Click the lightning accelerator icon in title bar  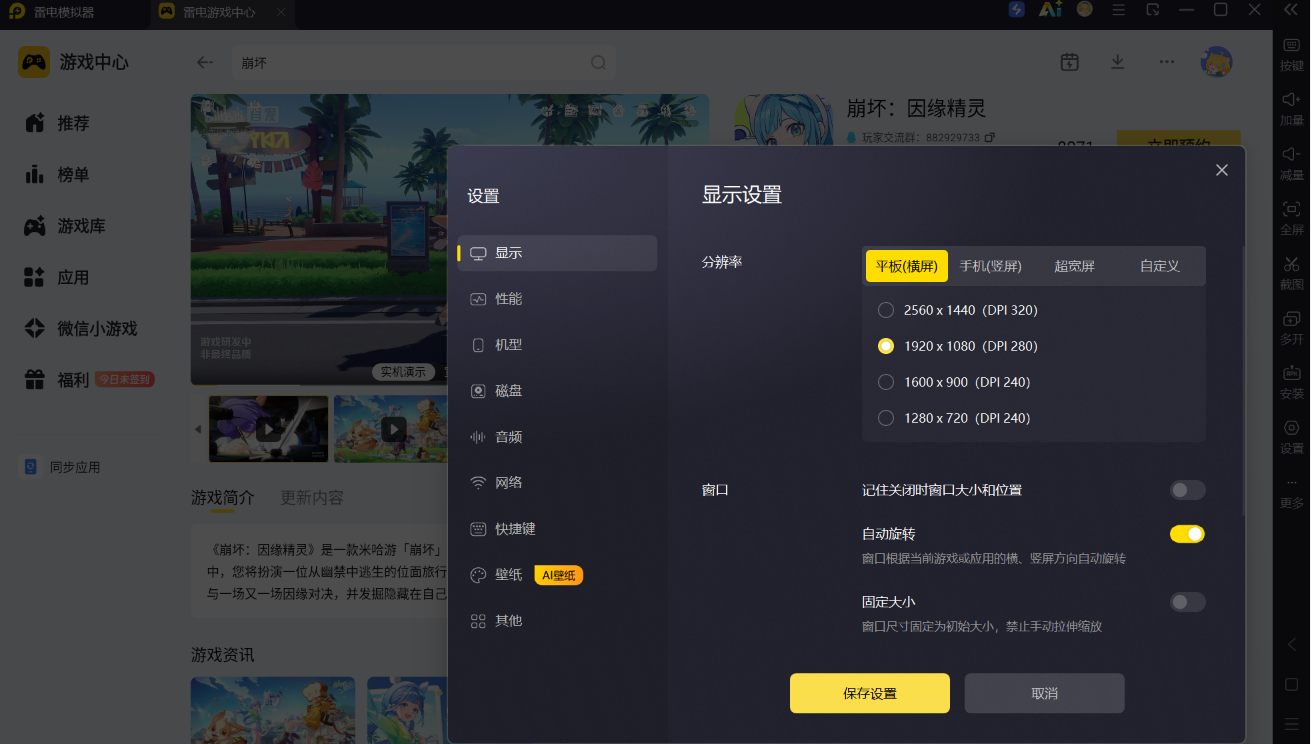[1017, 10]
